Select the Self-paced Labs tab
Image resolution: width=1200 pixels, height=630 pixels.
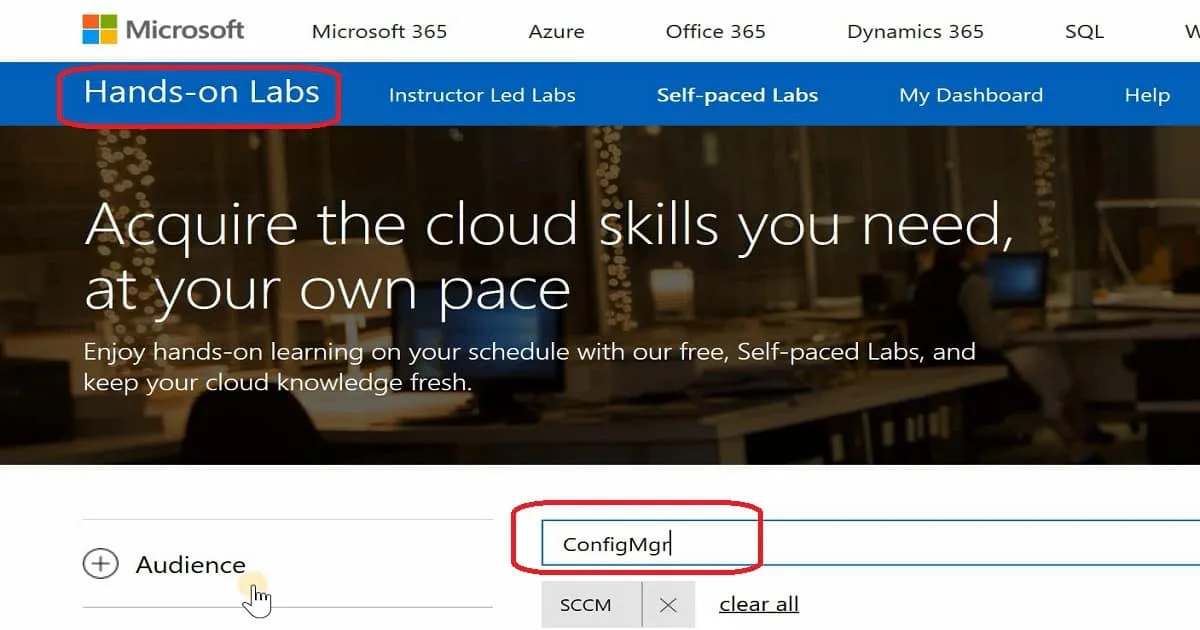[737, 95]
